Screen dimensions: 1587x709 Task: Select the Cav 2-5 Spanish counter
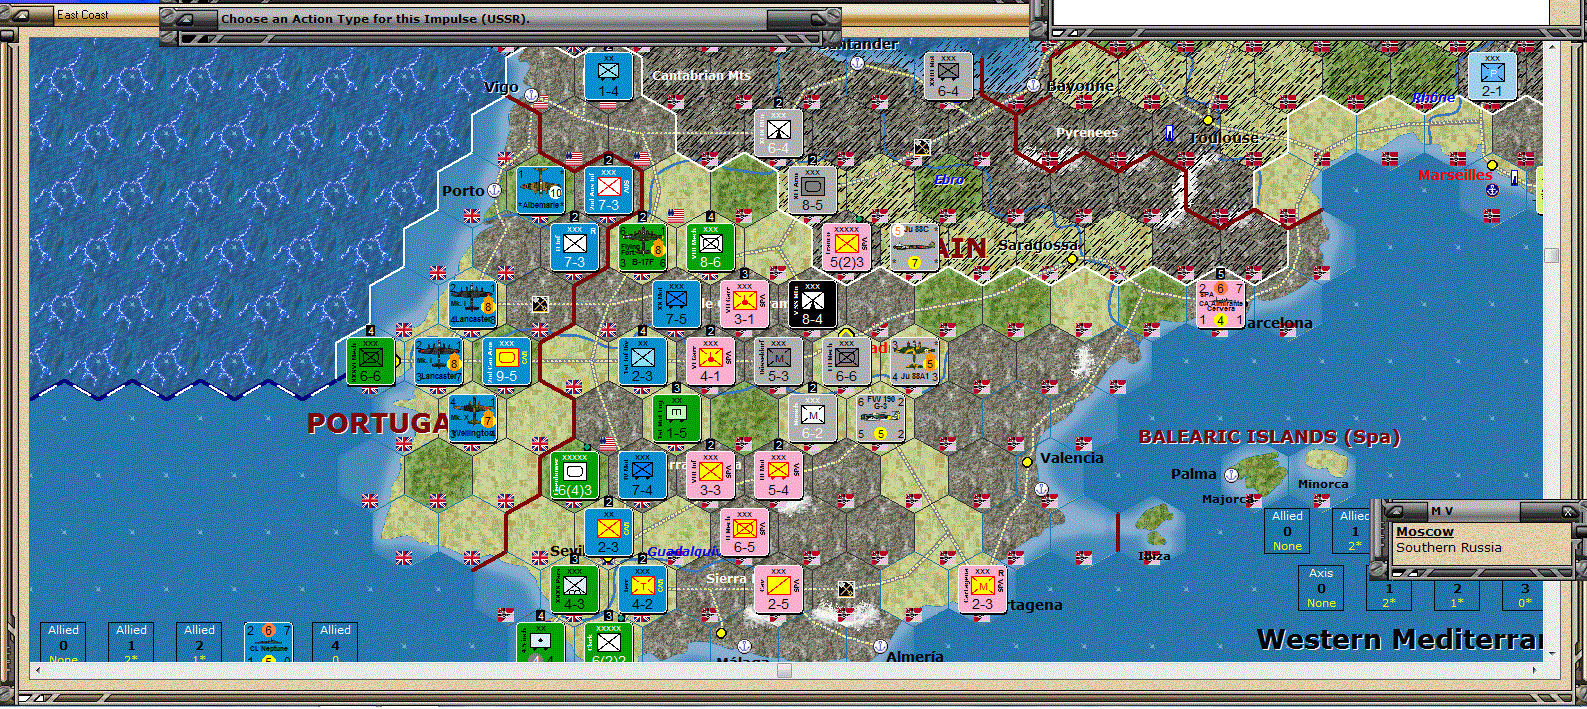[778, 589]
